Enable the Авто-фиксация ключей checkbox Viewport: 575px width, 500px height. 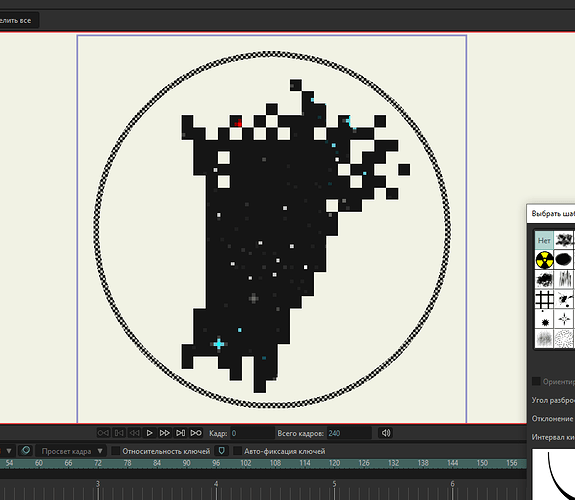click(x=237, y=451)
